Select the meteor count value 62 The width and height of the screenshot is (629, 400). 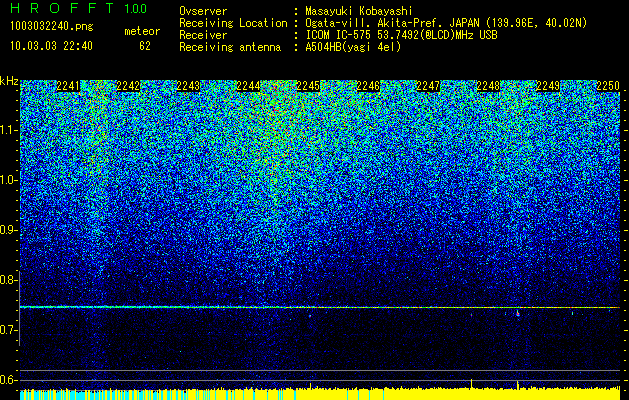click(x=145, y=46)
